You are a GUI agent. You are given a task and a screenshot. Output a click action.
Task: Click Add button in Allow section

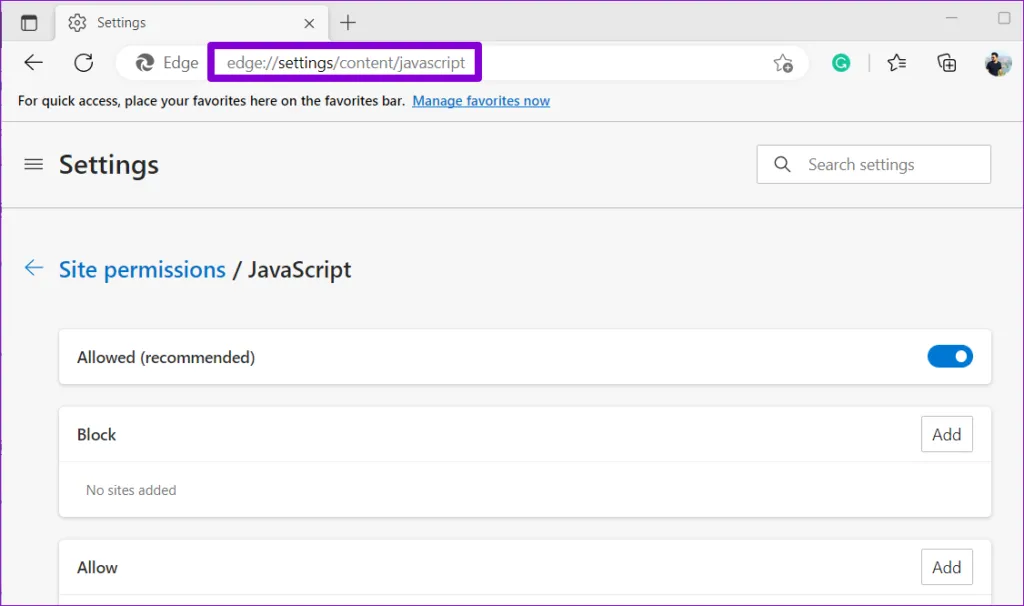pyautogui.click(x=946, y=567)
